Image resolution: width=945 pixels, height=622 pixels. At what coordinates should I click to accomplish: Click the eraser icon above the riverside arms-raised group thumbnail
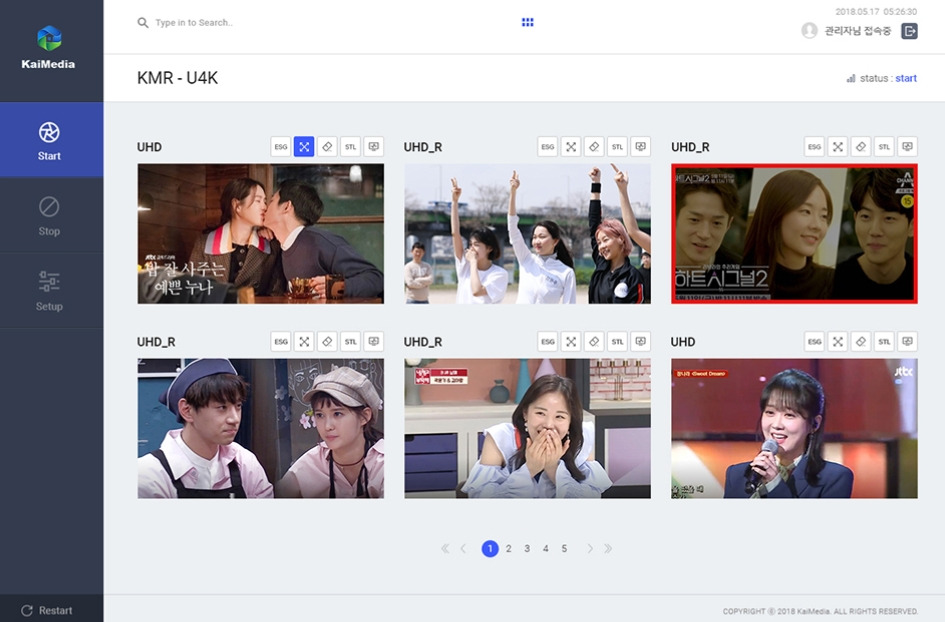[x=594, y=146]
